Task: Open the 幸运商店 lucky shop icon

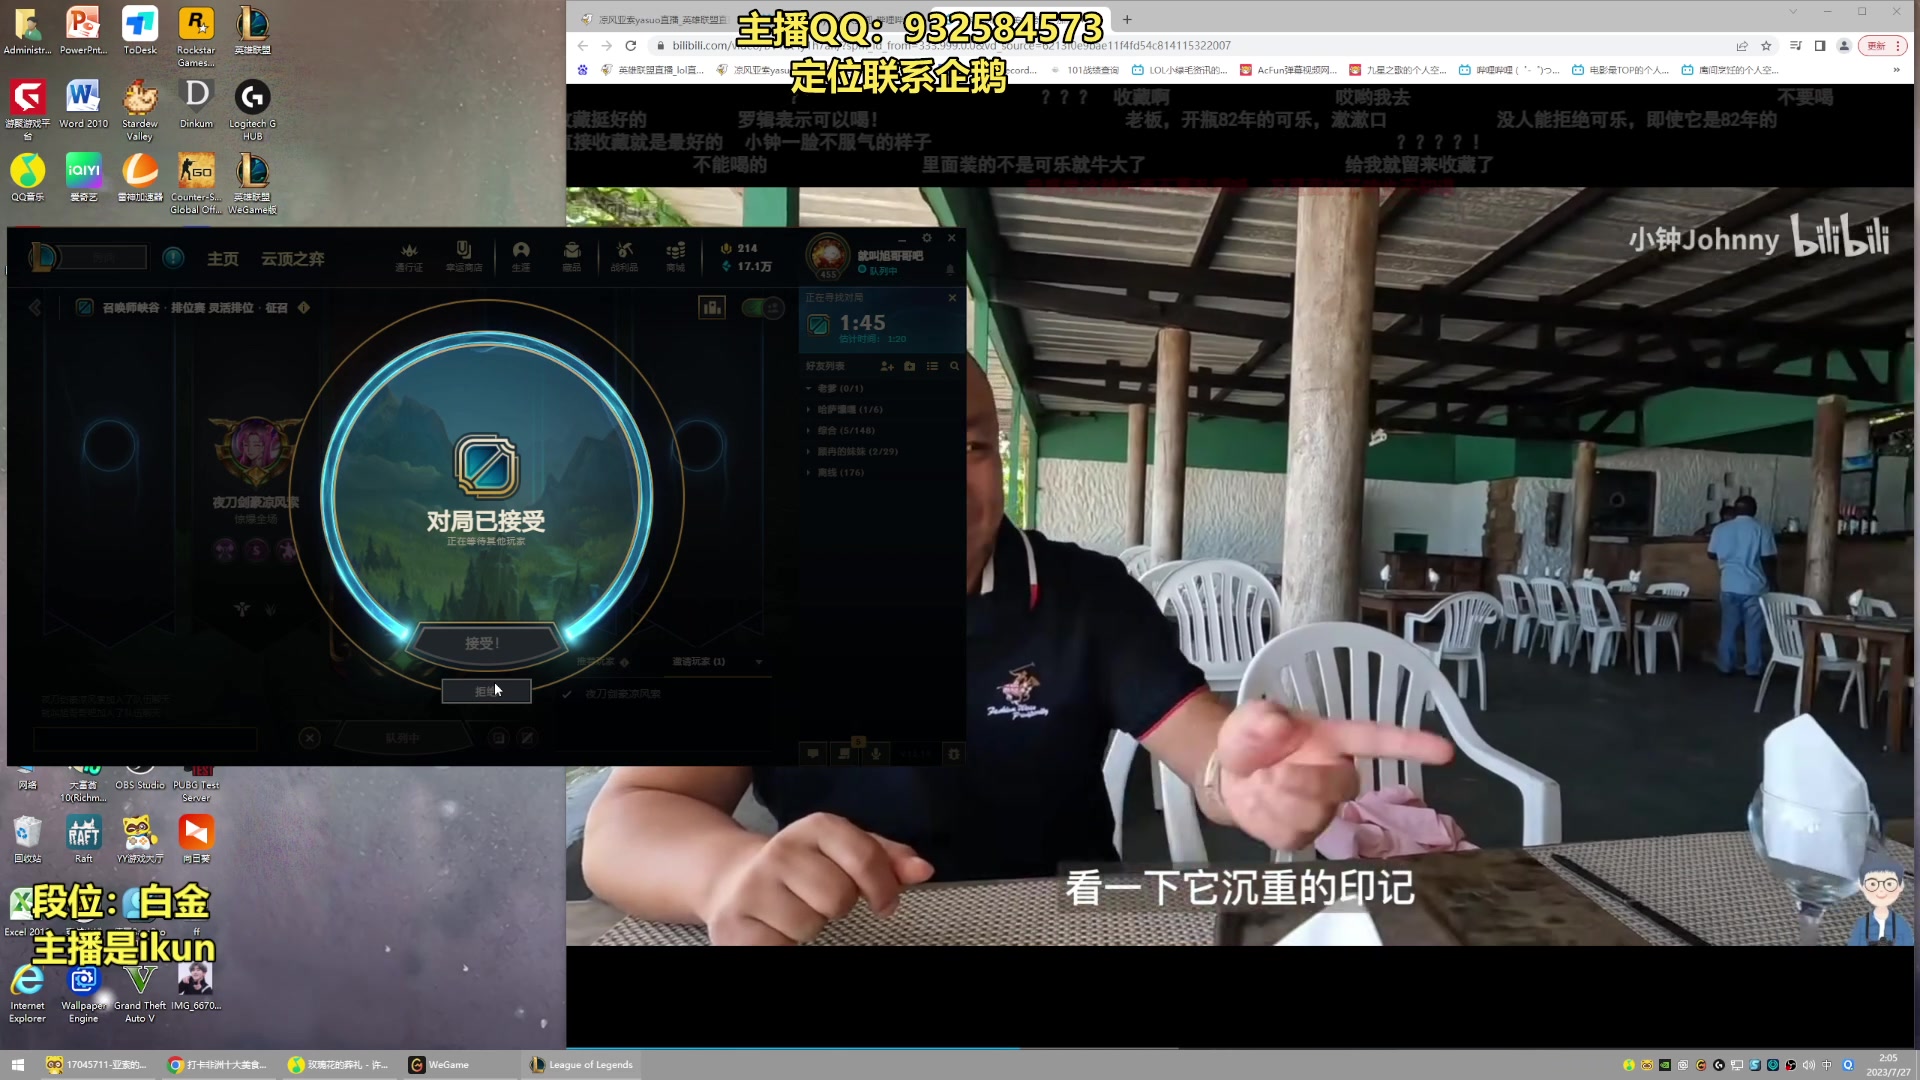Action: tap(463, 256)
